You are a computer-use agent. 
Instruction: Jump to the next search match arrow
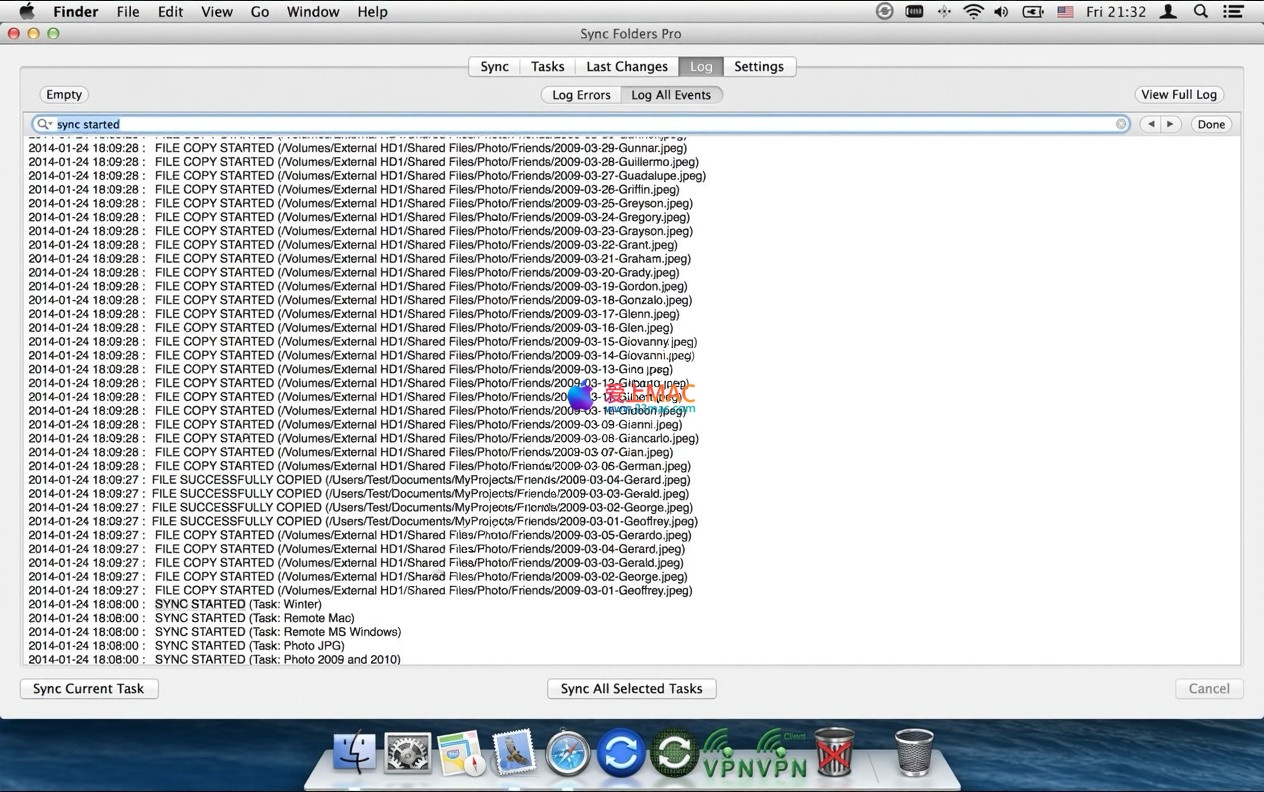[x=1171, y=124]
